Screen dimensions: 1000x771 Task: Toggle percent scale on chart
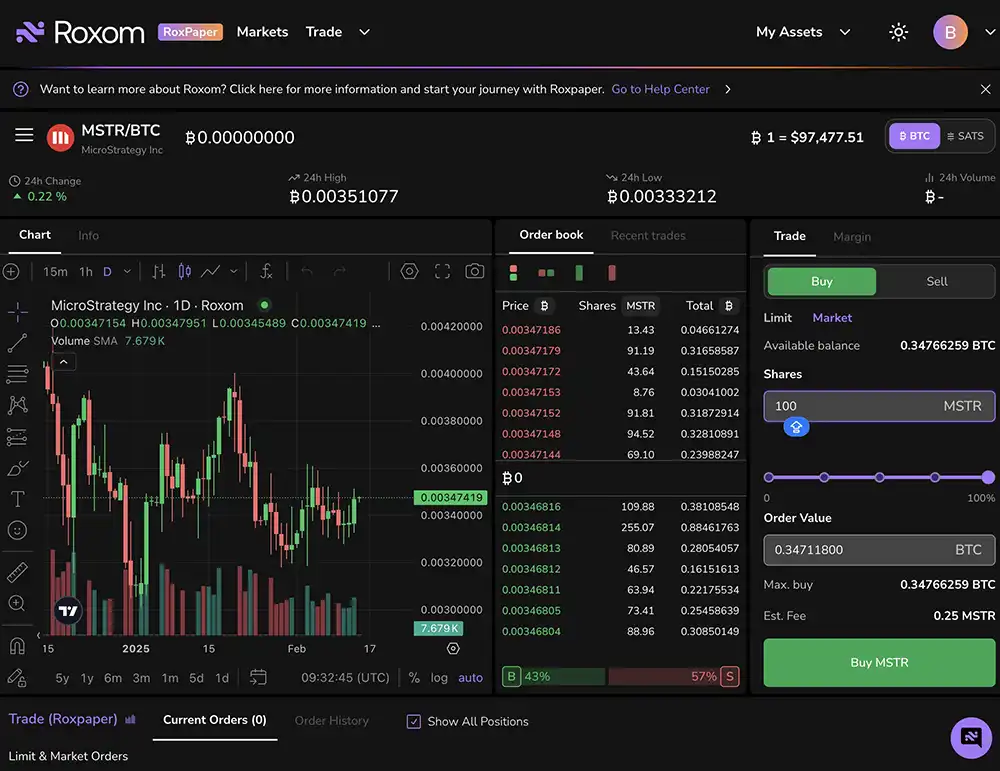click(414, 677)
